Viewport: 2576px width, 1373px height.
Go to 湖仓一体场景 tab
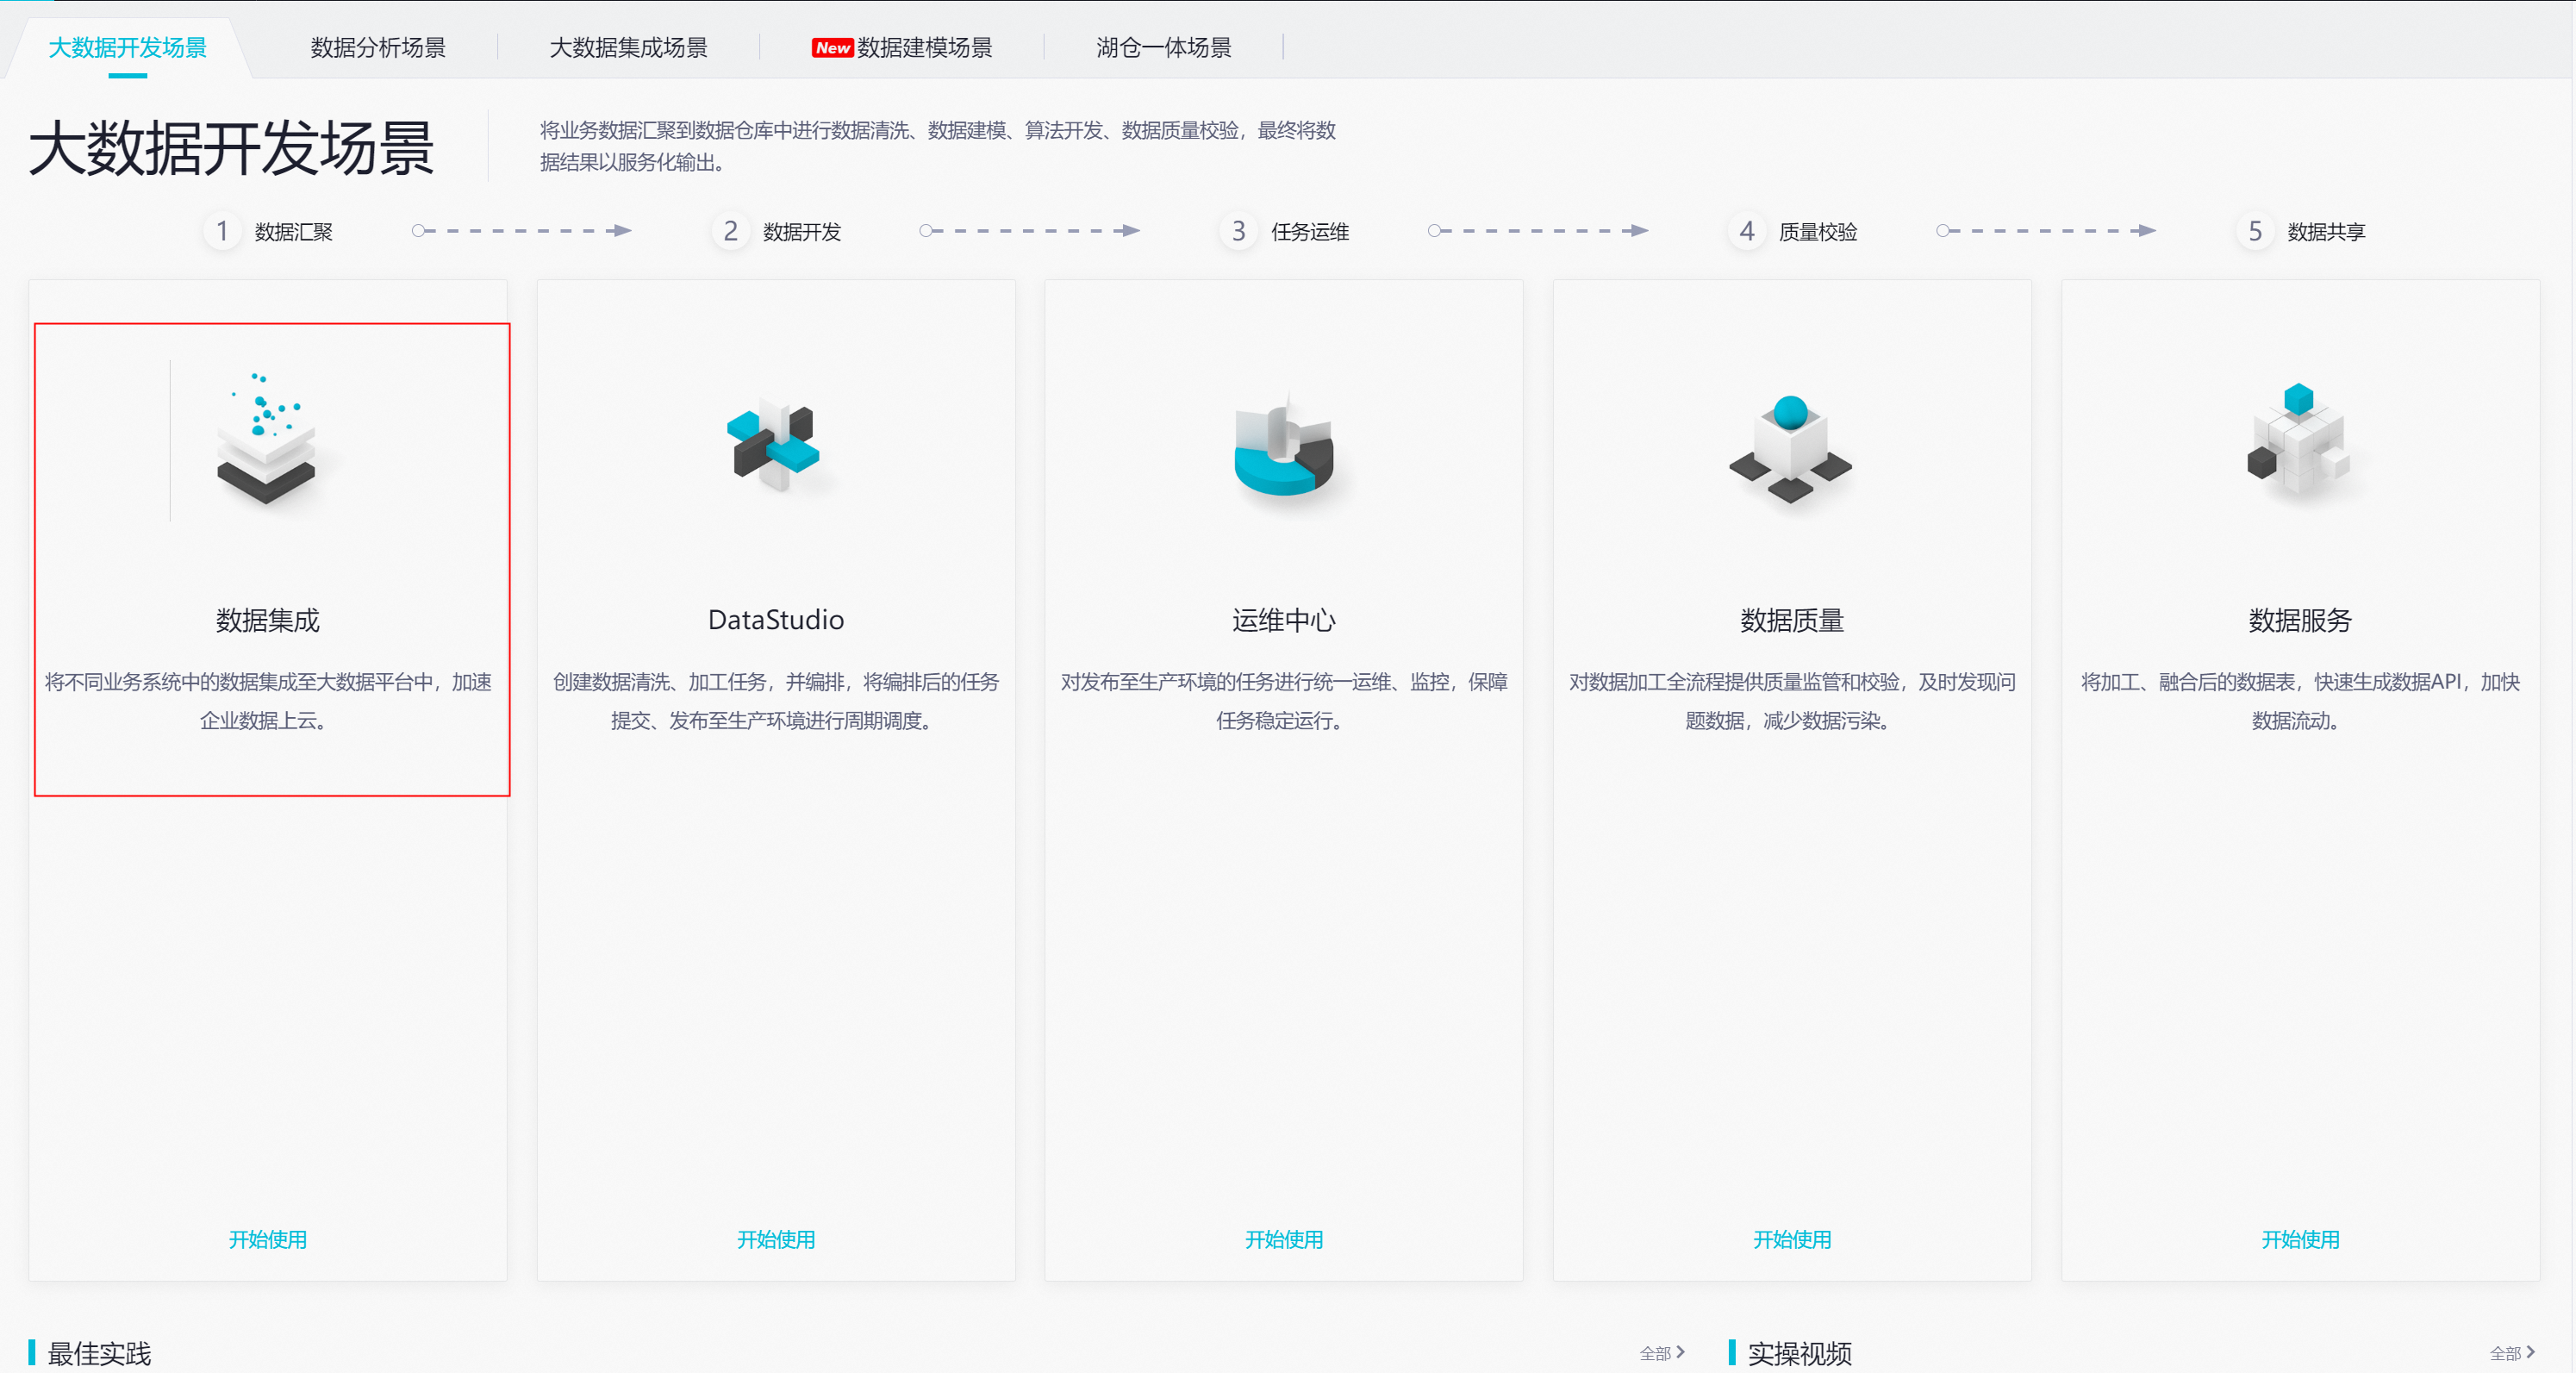click(1163, 48)
